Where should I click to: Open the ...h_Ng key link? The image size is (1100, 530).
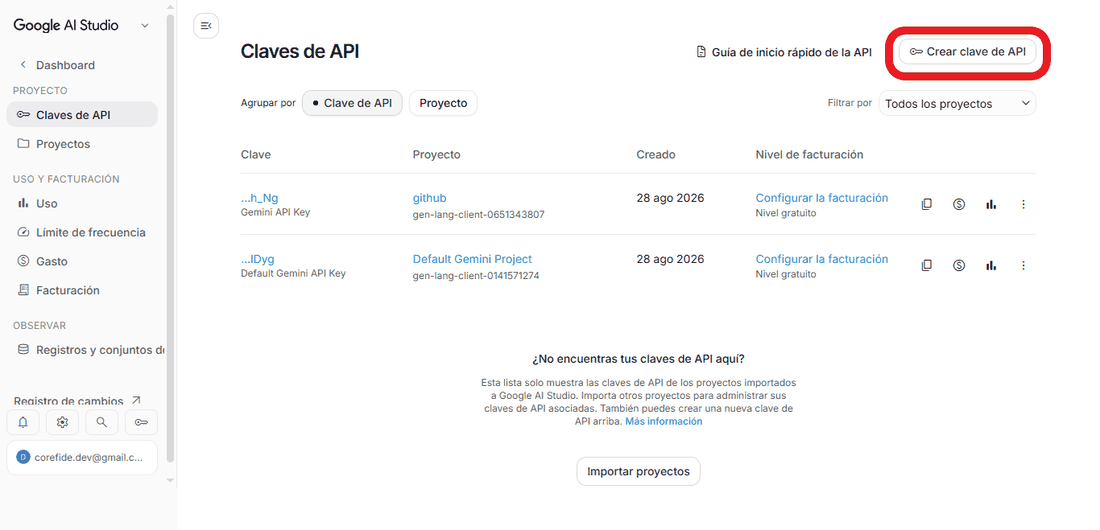click(x=260, y=198)
